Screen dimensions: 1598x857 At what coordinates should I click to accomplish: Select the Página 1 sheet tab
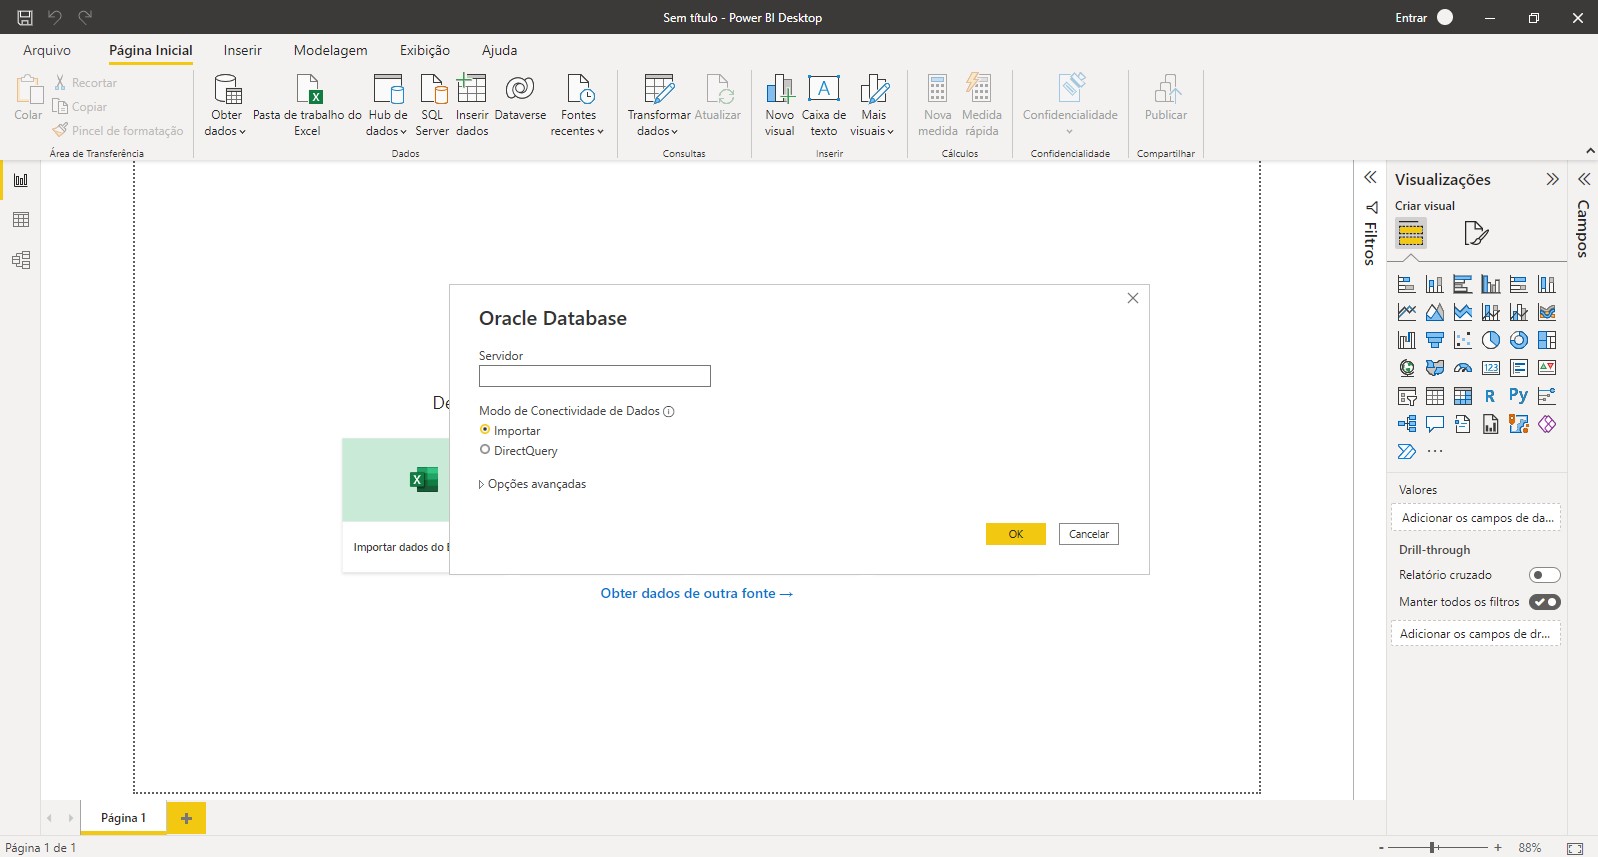123,818
